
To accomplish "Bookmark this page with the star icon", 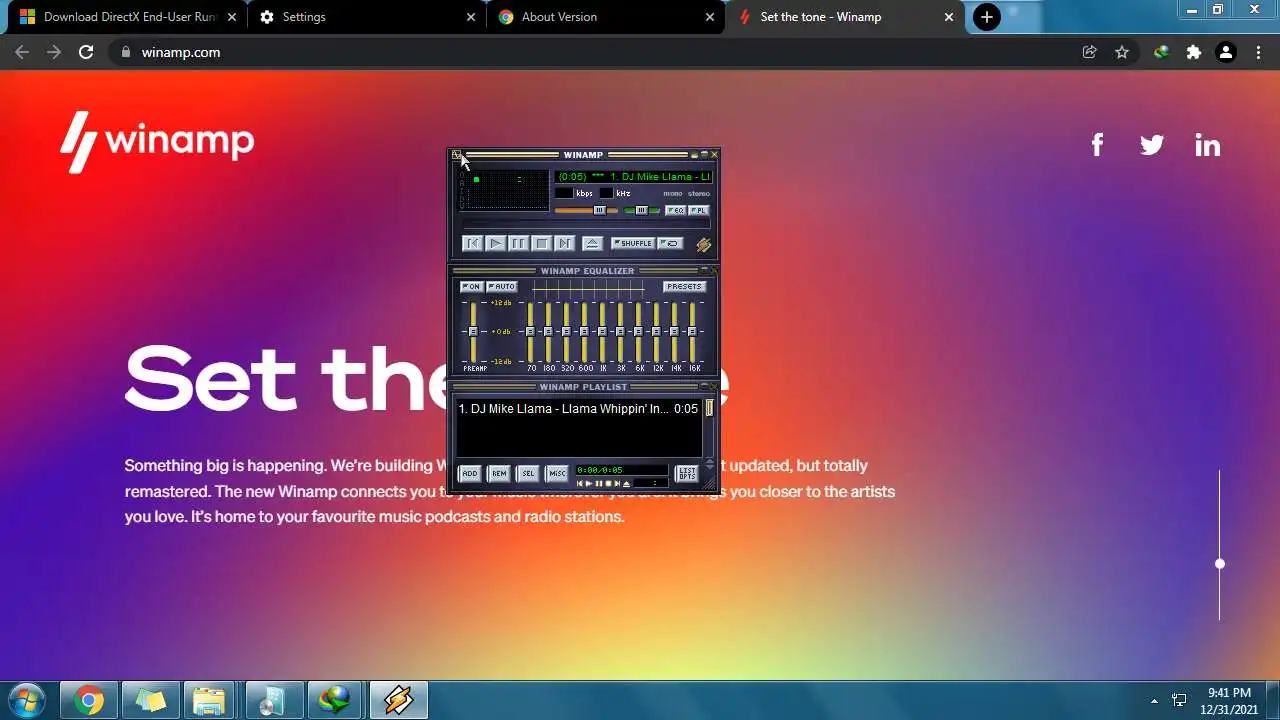I will (x=1122, y=52).
